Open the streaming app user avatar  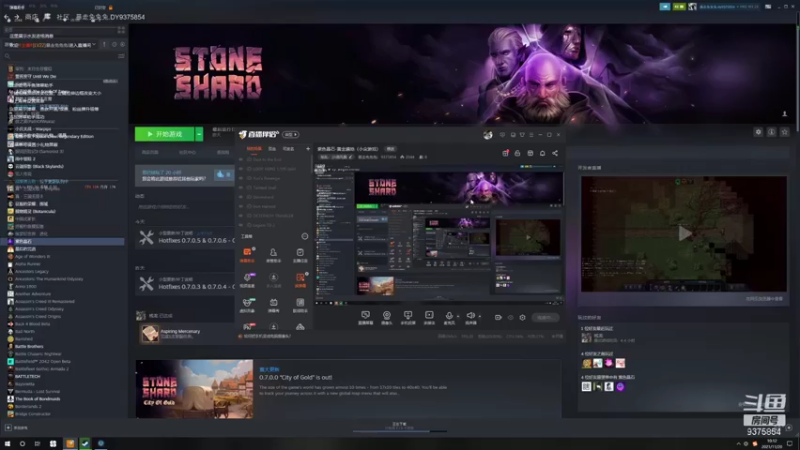click(488, 135)
